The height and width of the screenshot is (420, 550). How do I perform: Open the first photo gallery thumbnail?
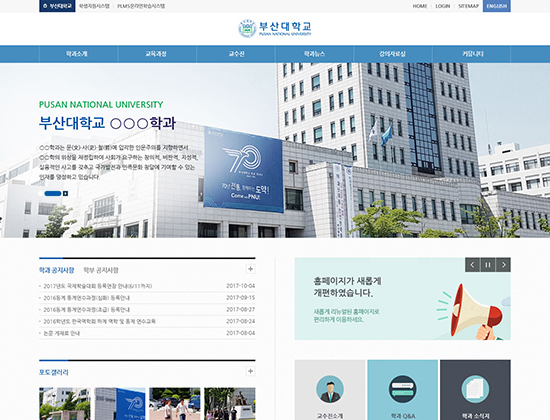(x=65, y=404)
